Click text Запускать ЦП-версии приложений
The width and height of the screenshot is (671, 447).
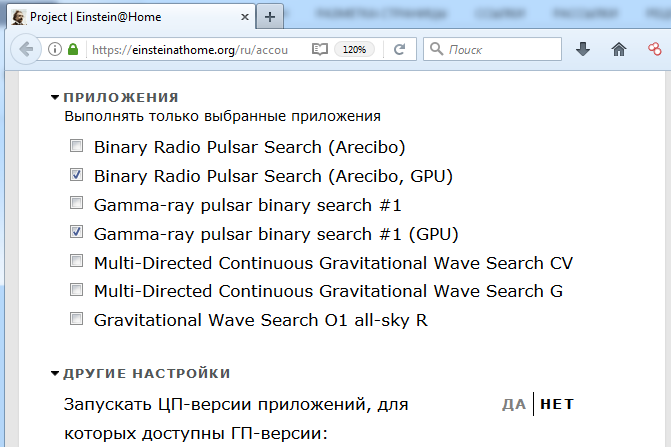[x=217, y=405]
